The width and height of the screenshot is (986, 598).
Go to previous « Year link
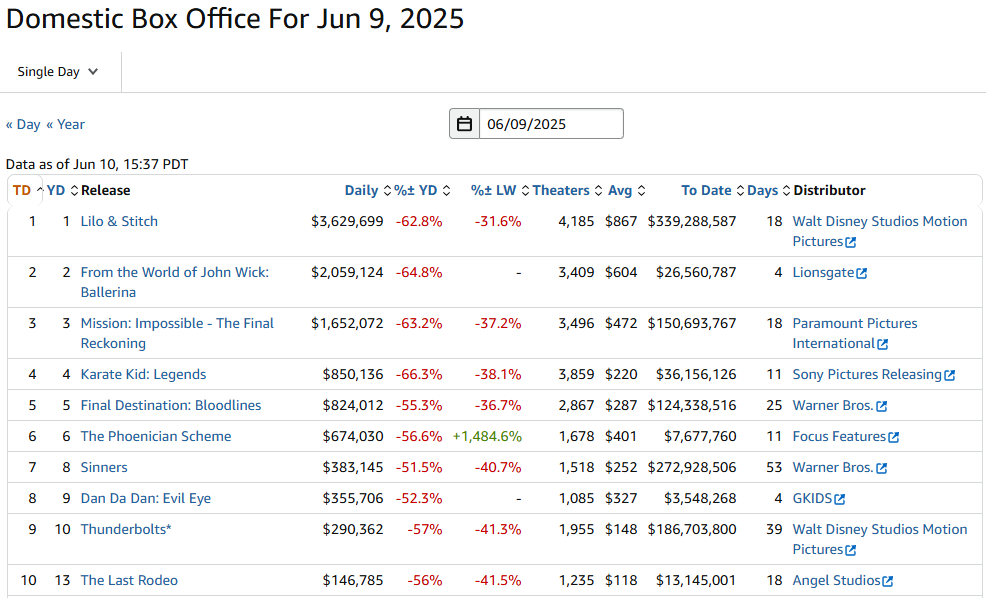click(65, 125)
